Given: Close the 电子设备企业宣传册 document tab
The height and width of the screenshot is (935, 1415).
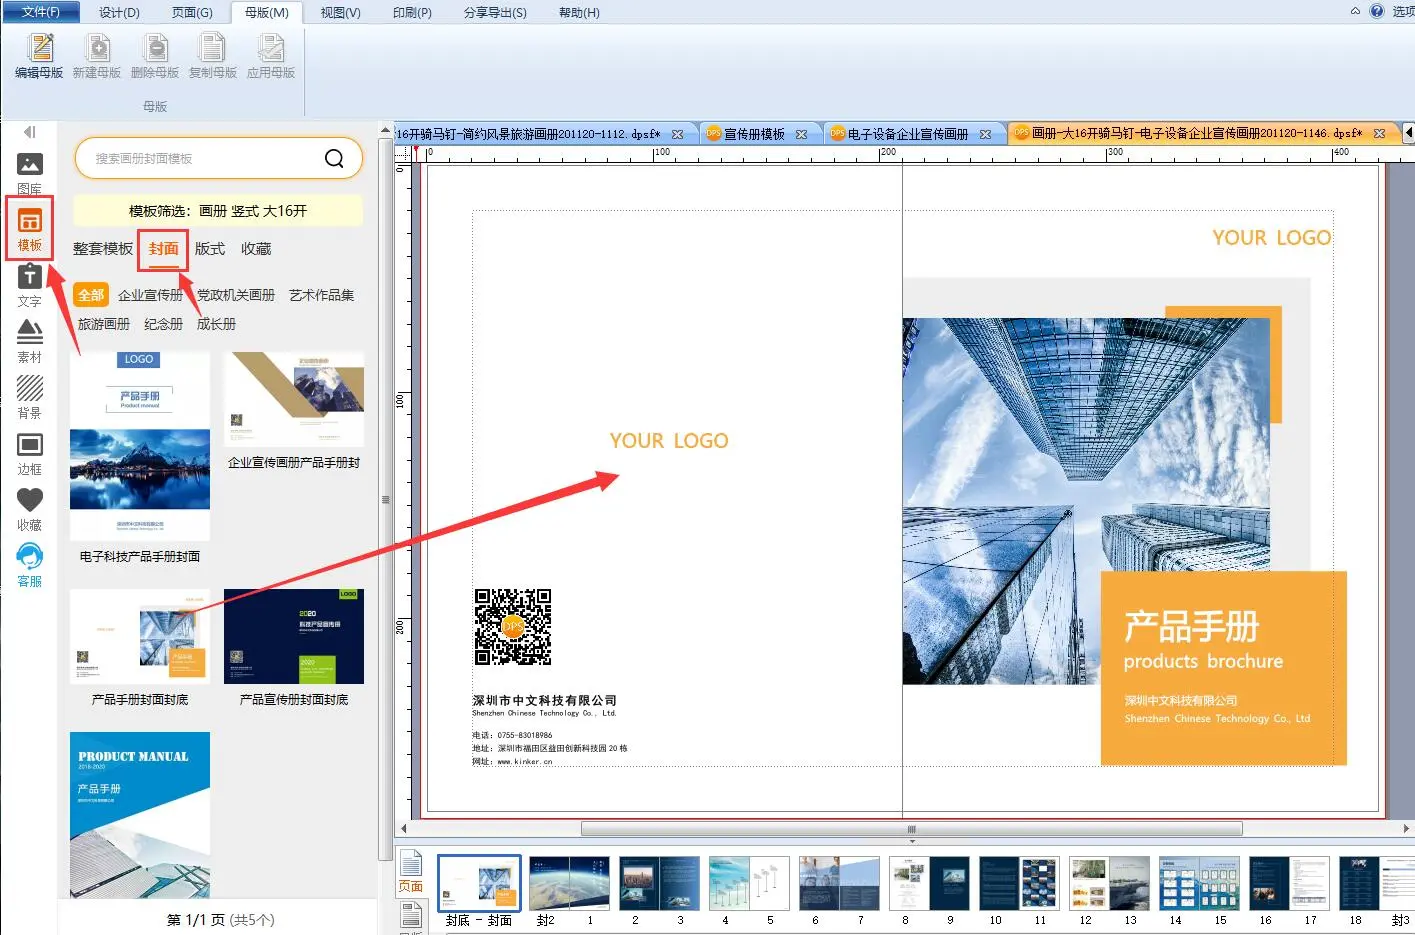Looking at the screenshot, I should (x=985, y=134).
